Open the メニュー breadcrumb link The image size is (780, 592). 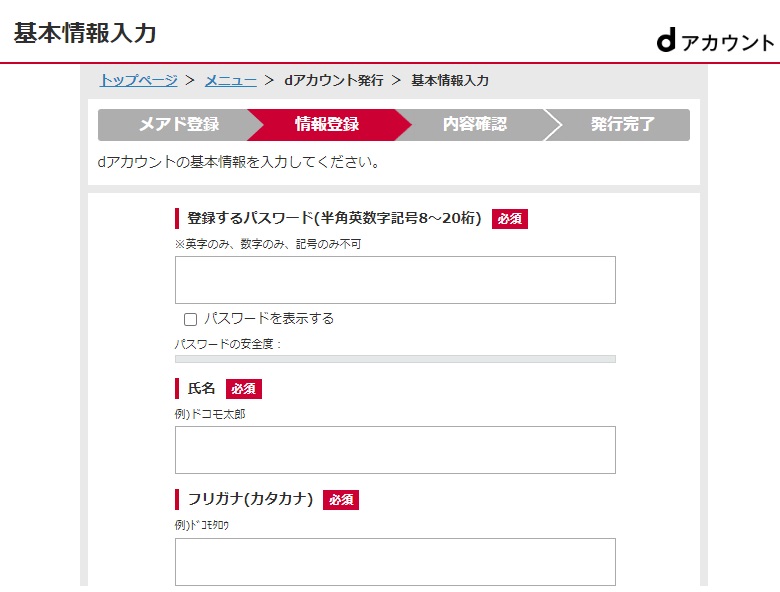(231, 80)
